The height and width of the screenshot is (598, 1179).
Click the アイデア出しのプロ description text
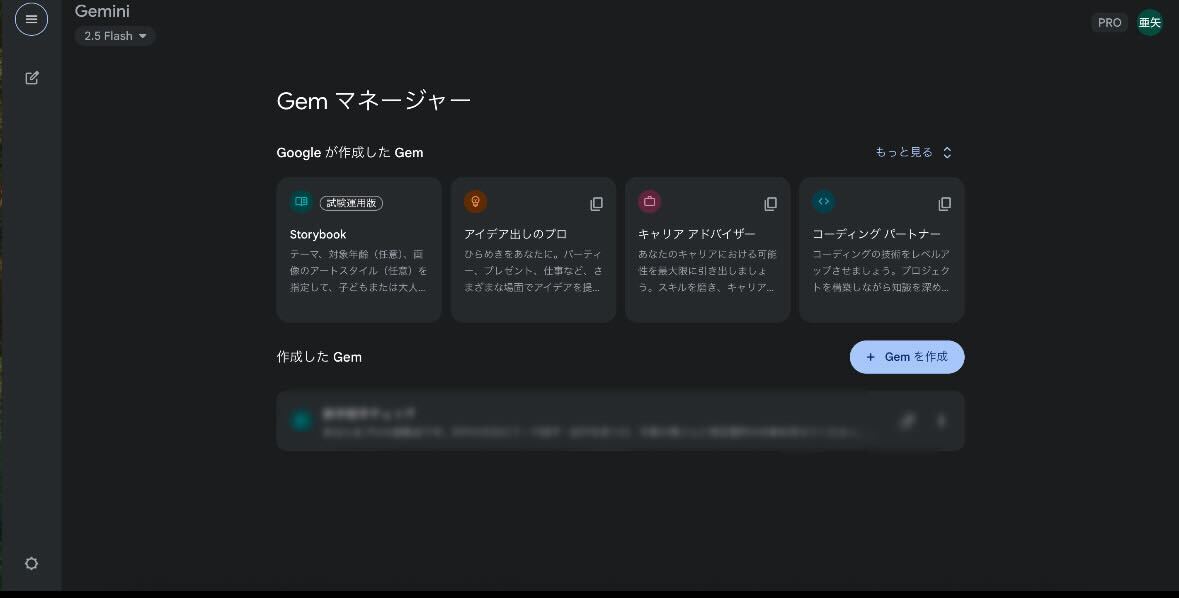tap(533, 271)
